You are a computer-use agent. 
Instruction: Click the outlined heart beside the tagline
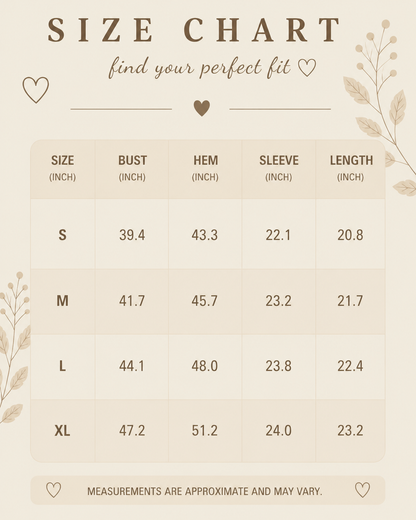[307, 68]
